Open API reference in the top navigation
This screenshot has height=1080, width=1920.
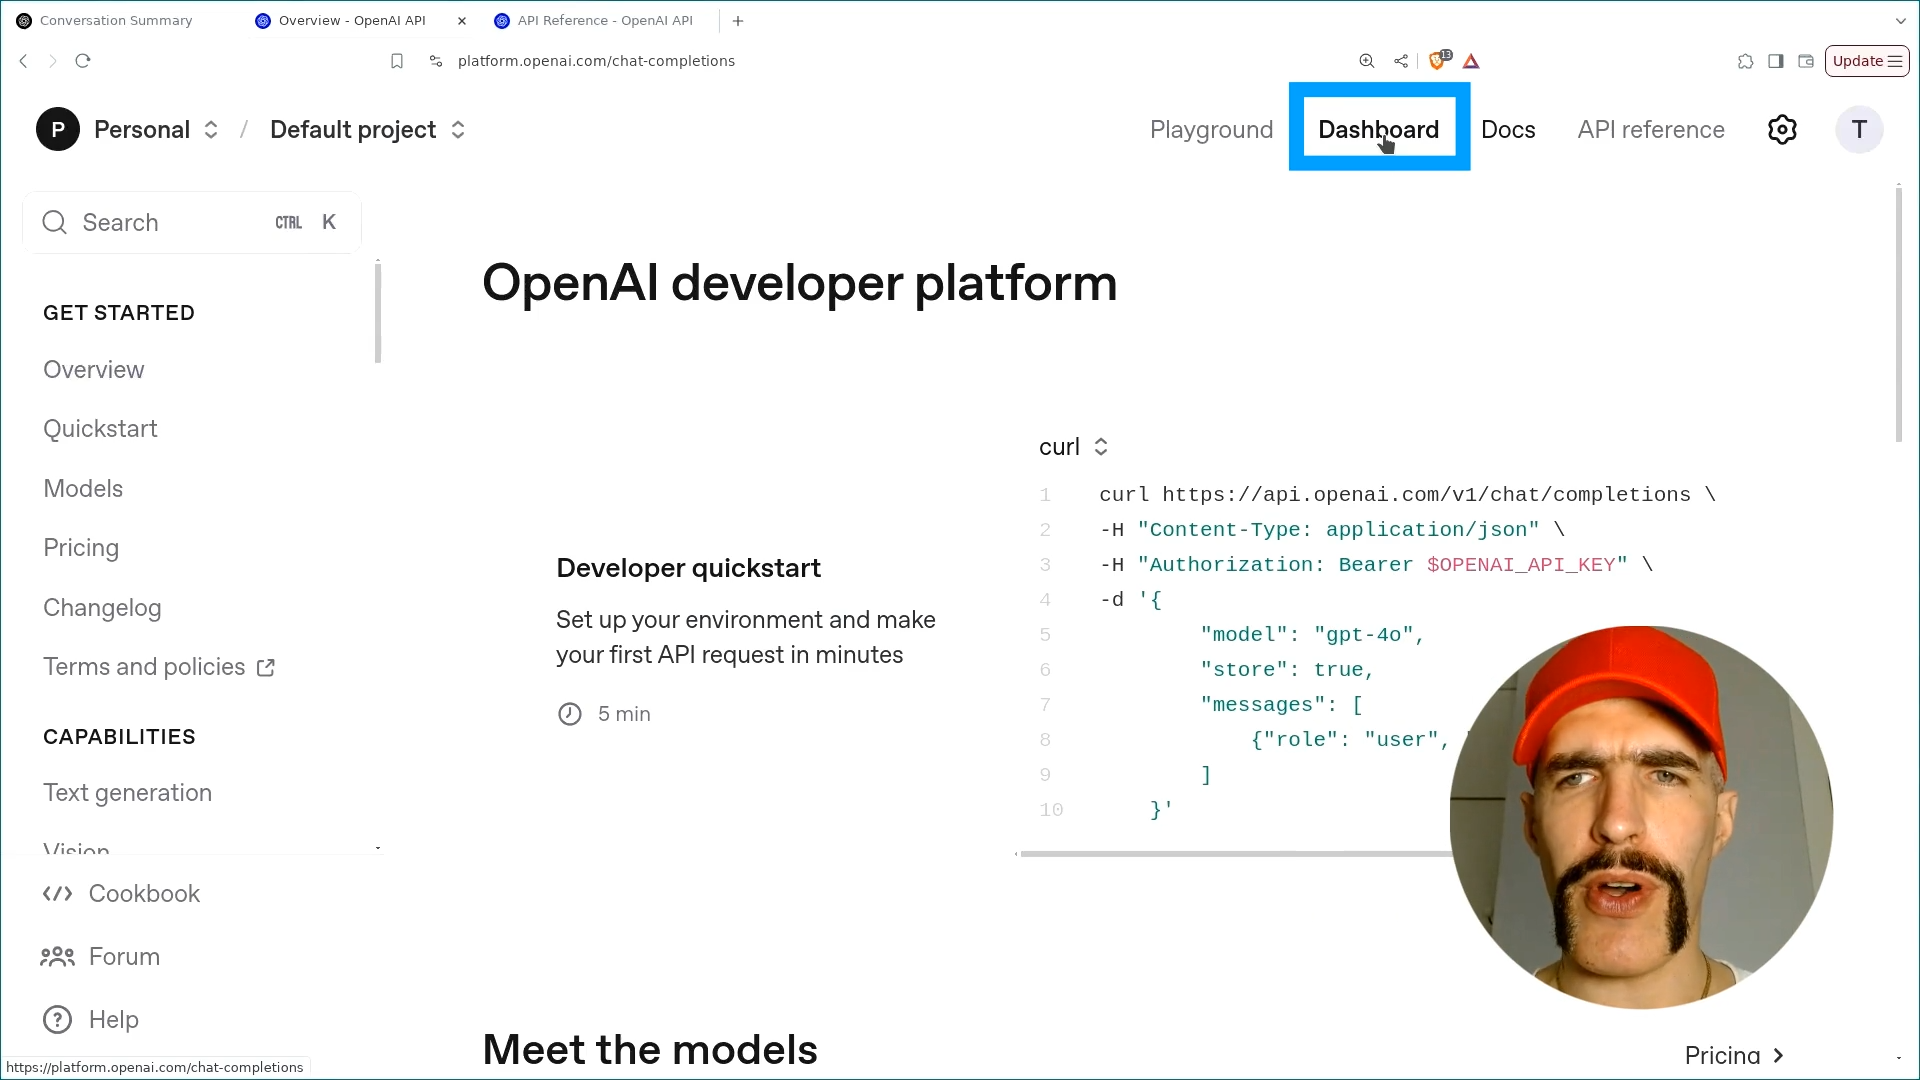coord(1651,130)
